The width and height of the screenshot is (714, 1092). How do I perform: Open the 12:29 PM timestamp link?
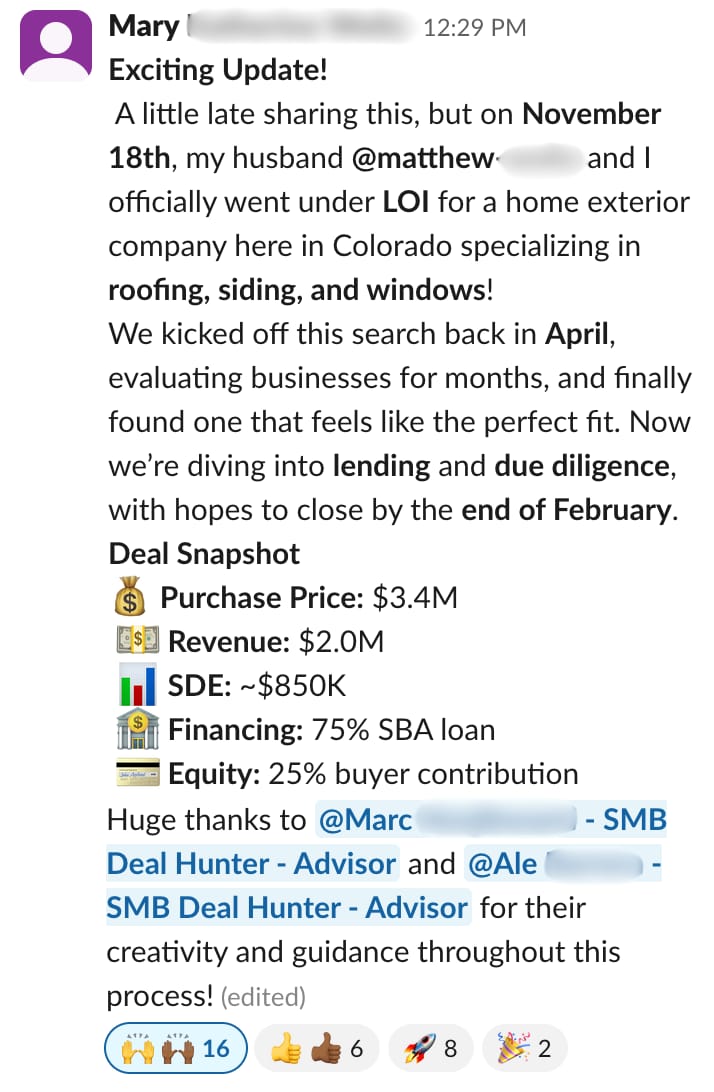474,28
